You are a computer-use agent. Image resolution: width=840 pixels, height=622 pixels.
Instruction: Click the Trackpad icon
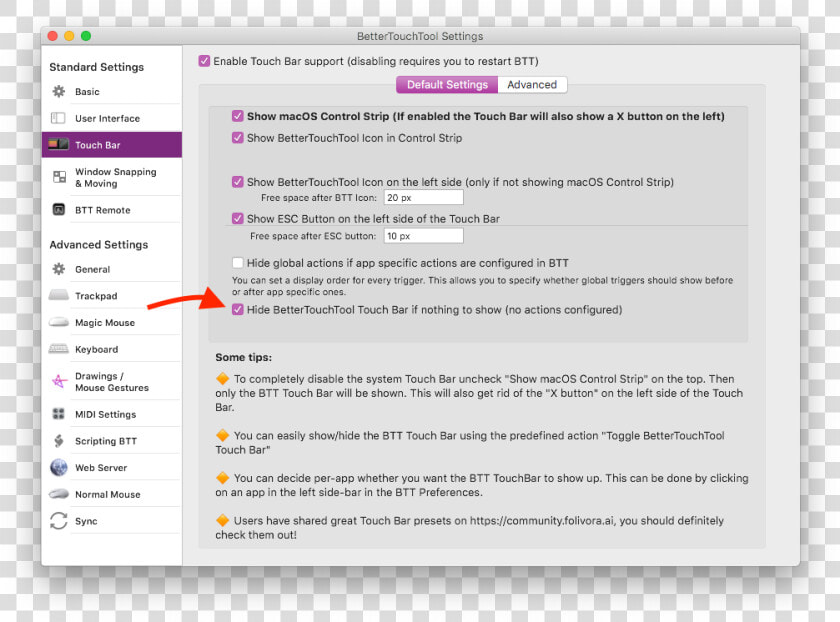[59, 295]
